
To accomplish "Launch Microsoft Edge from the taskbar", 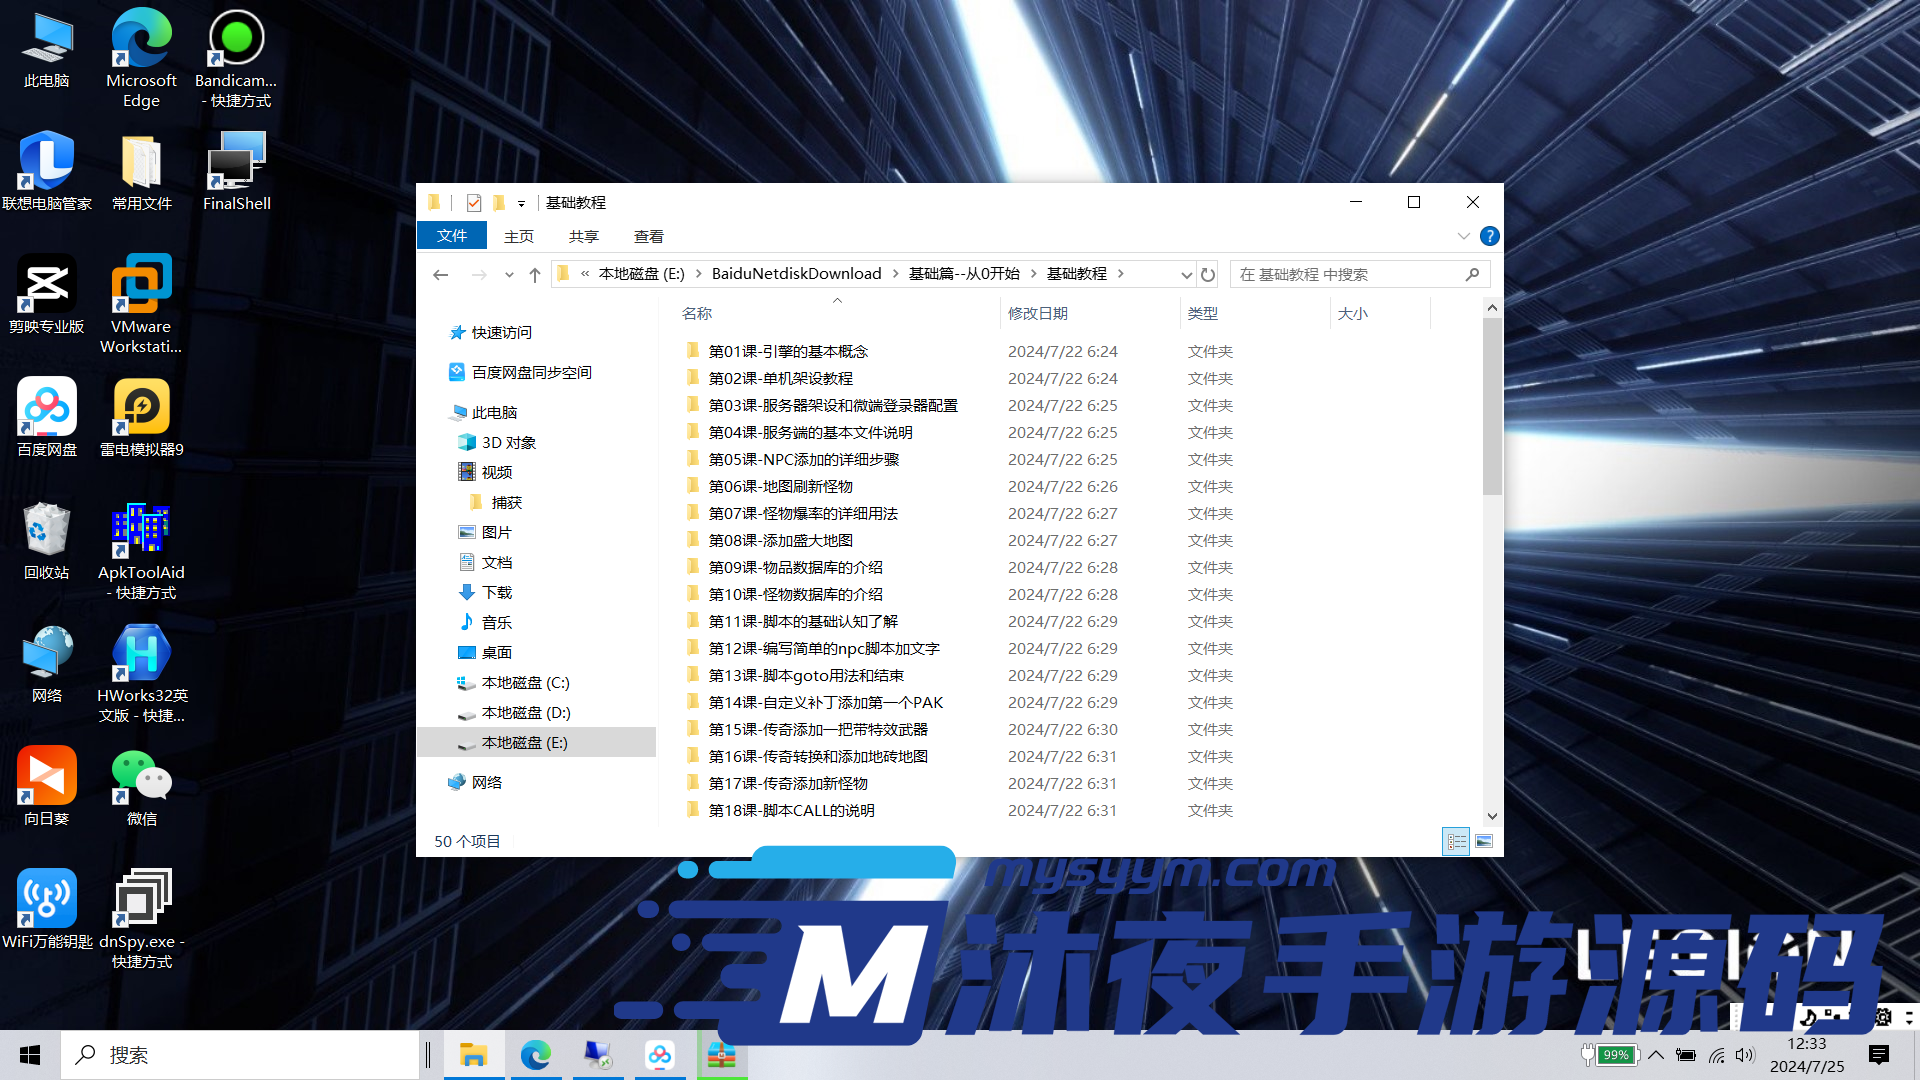I will pyautogui.click(x=537, y=1054).
